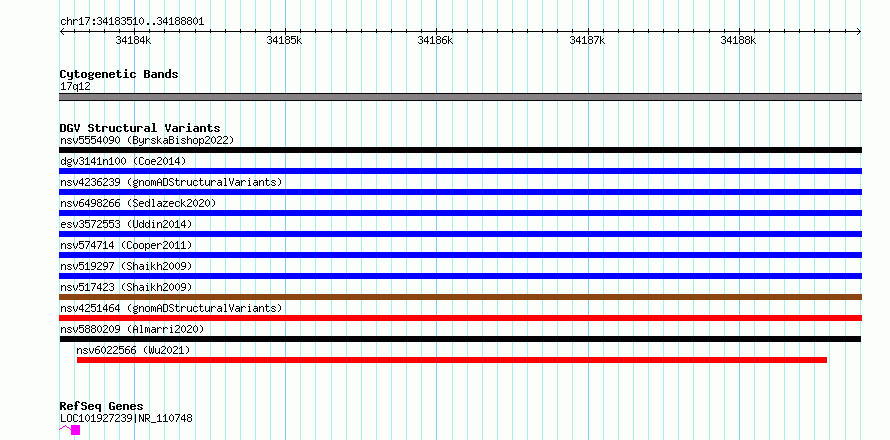Image resolution: width=890 pixels, height=440 pixels.
Task: Click the 34187k ruler tick label
Action: pos(587,40)
